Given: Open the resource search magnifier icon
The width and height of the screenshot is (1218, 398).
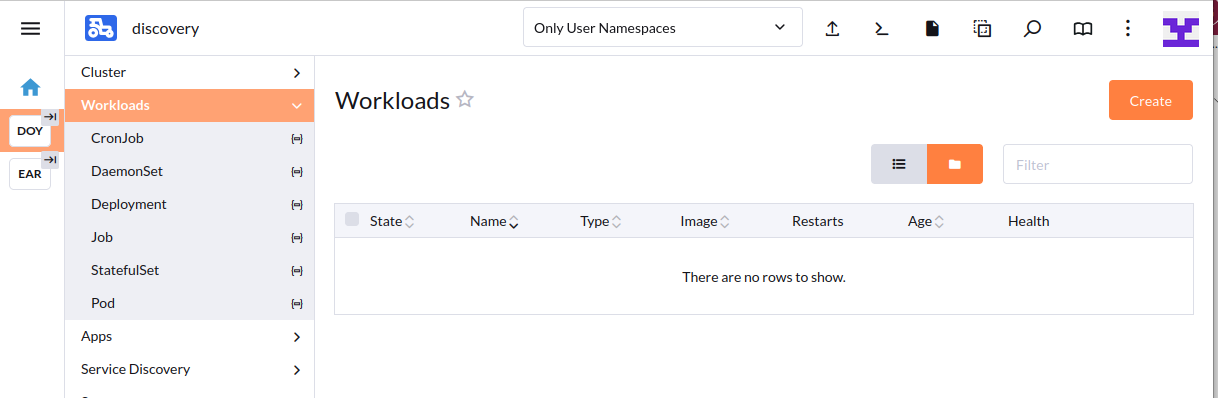Looking at the screenshot, I should click(1033, 29).
